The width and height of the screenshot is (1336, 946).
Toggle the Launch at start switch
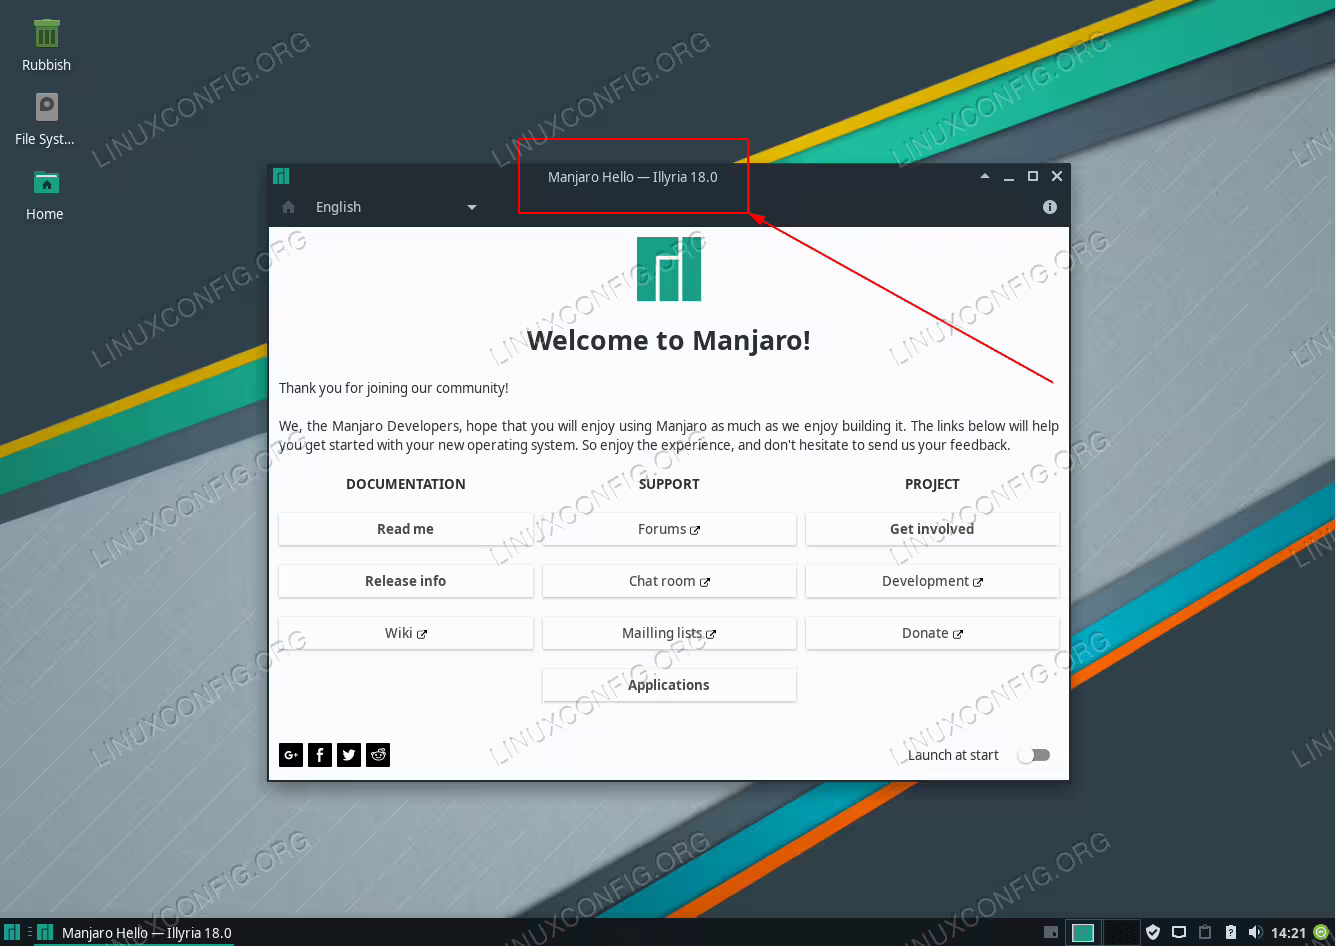point(1034,755)
